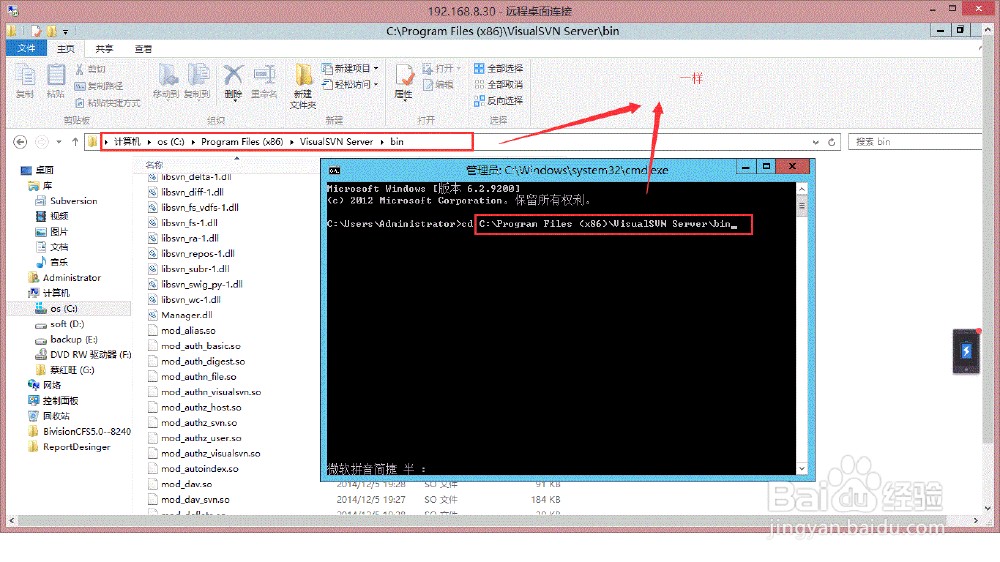Select file mod_auth_basic.so
The height and width of the screenshot is (562, 1000).
(194, 346)
